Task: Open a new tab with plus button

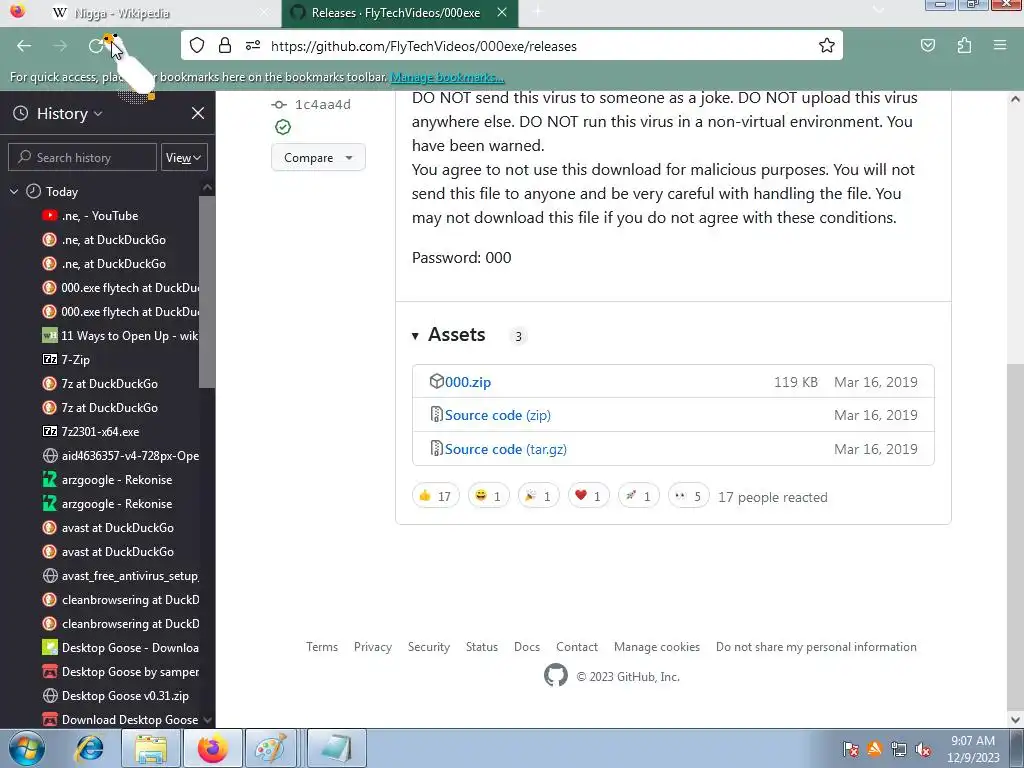Action: coord(537,12)
